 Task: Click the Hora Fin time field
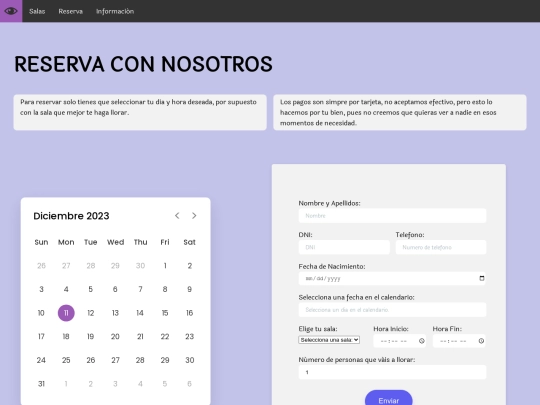459,341
